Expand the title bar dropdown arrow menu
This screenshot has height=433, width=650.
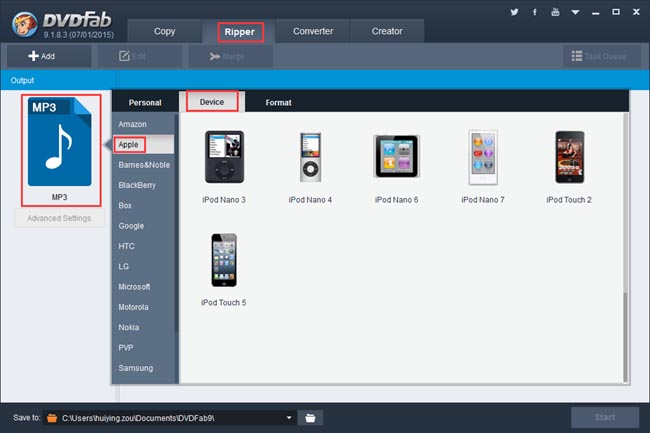click(x=575, y=12)
